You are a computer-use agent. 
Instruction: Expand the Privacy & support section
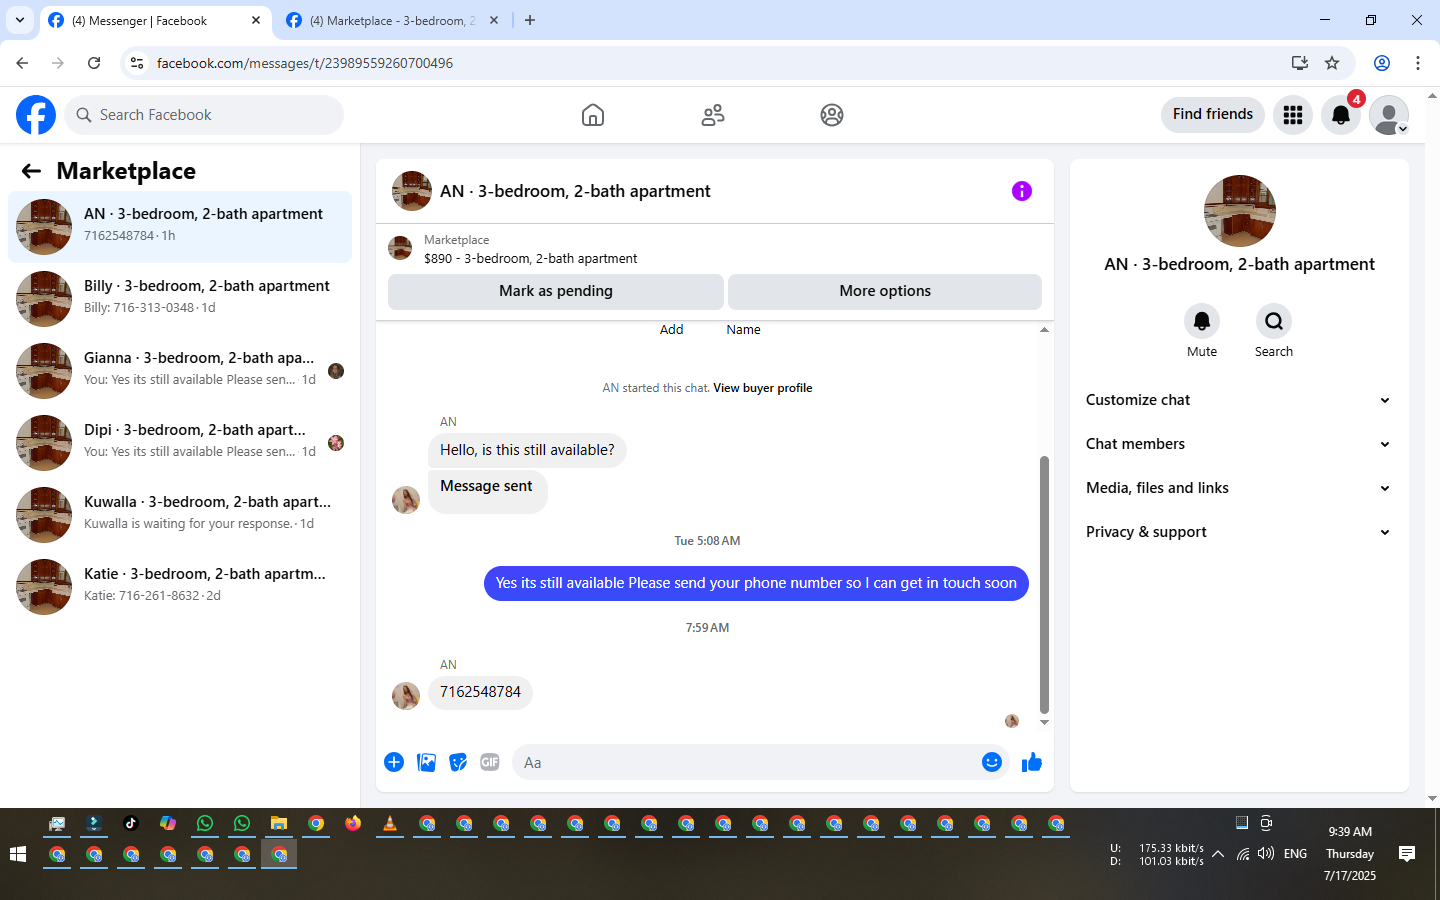click(x=1239, y=532)
